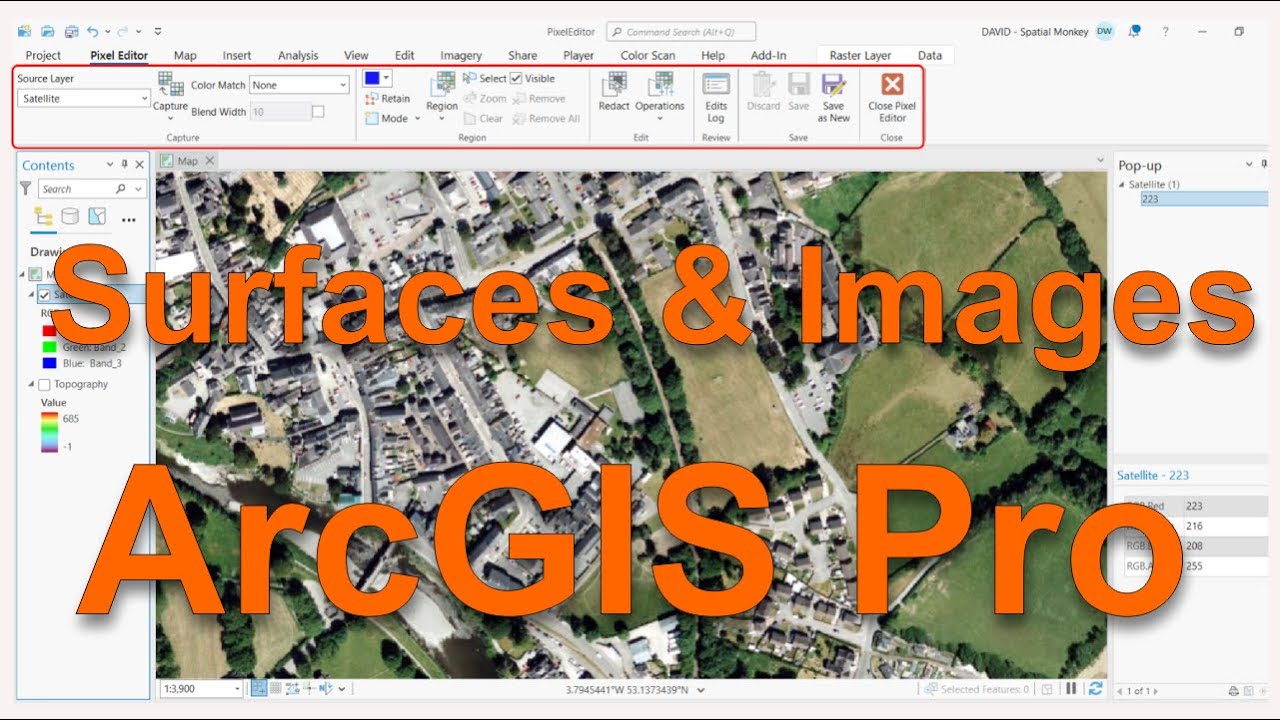Open the Contents pane options chevron
This screenshot has width=1280, height=720.
click(x=110, y=165)
